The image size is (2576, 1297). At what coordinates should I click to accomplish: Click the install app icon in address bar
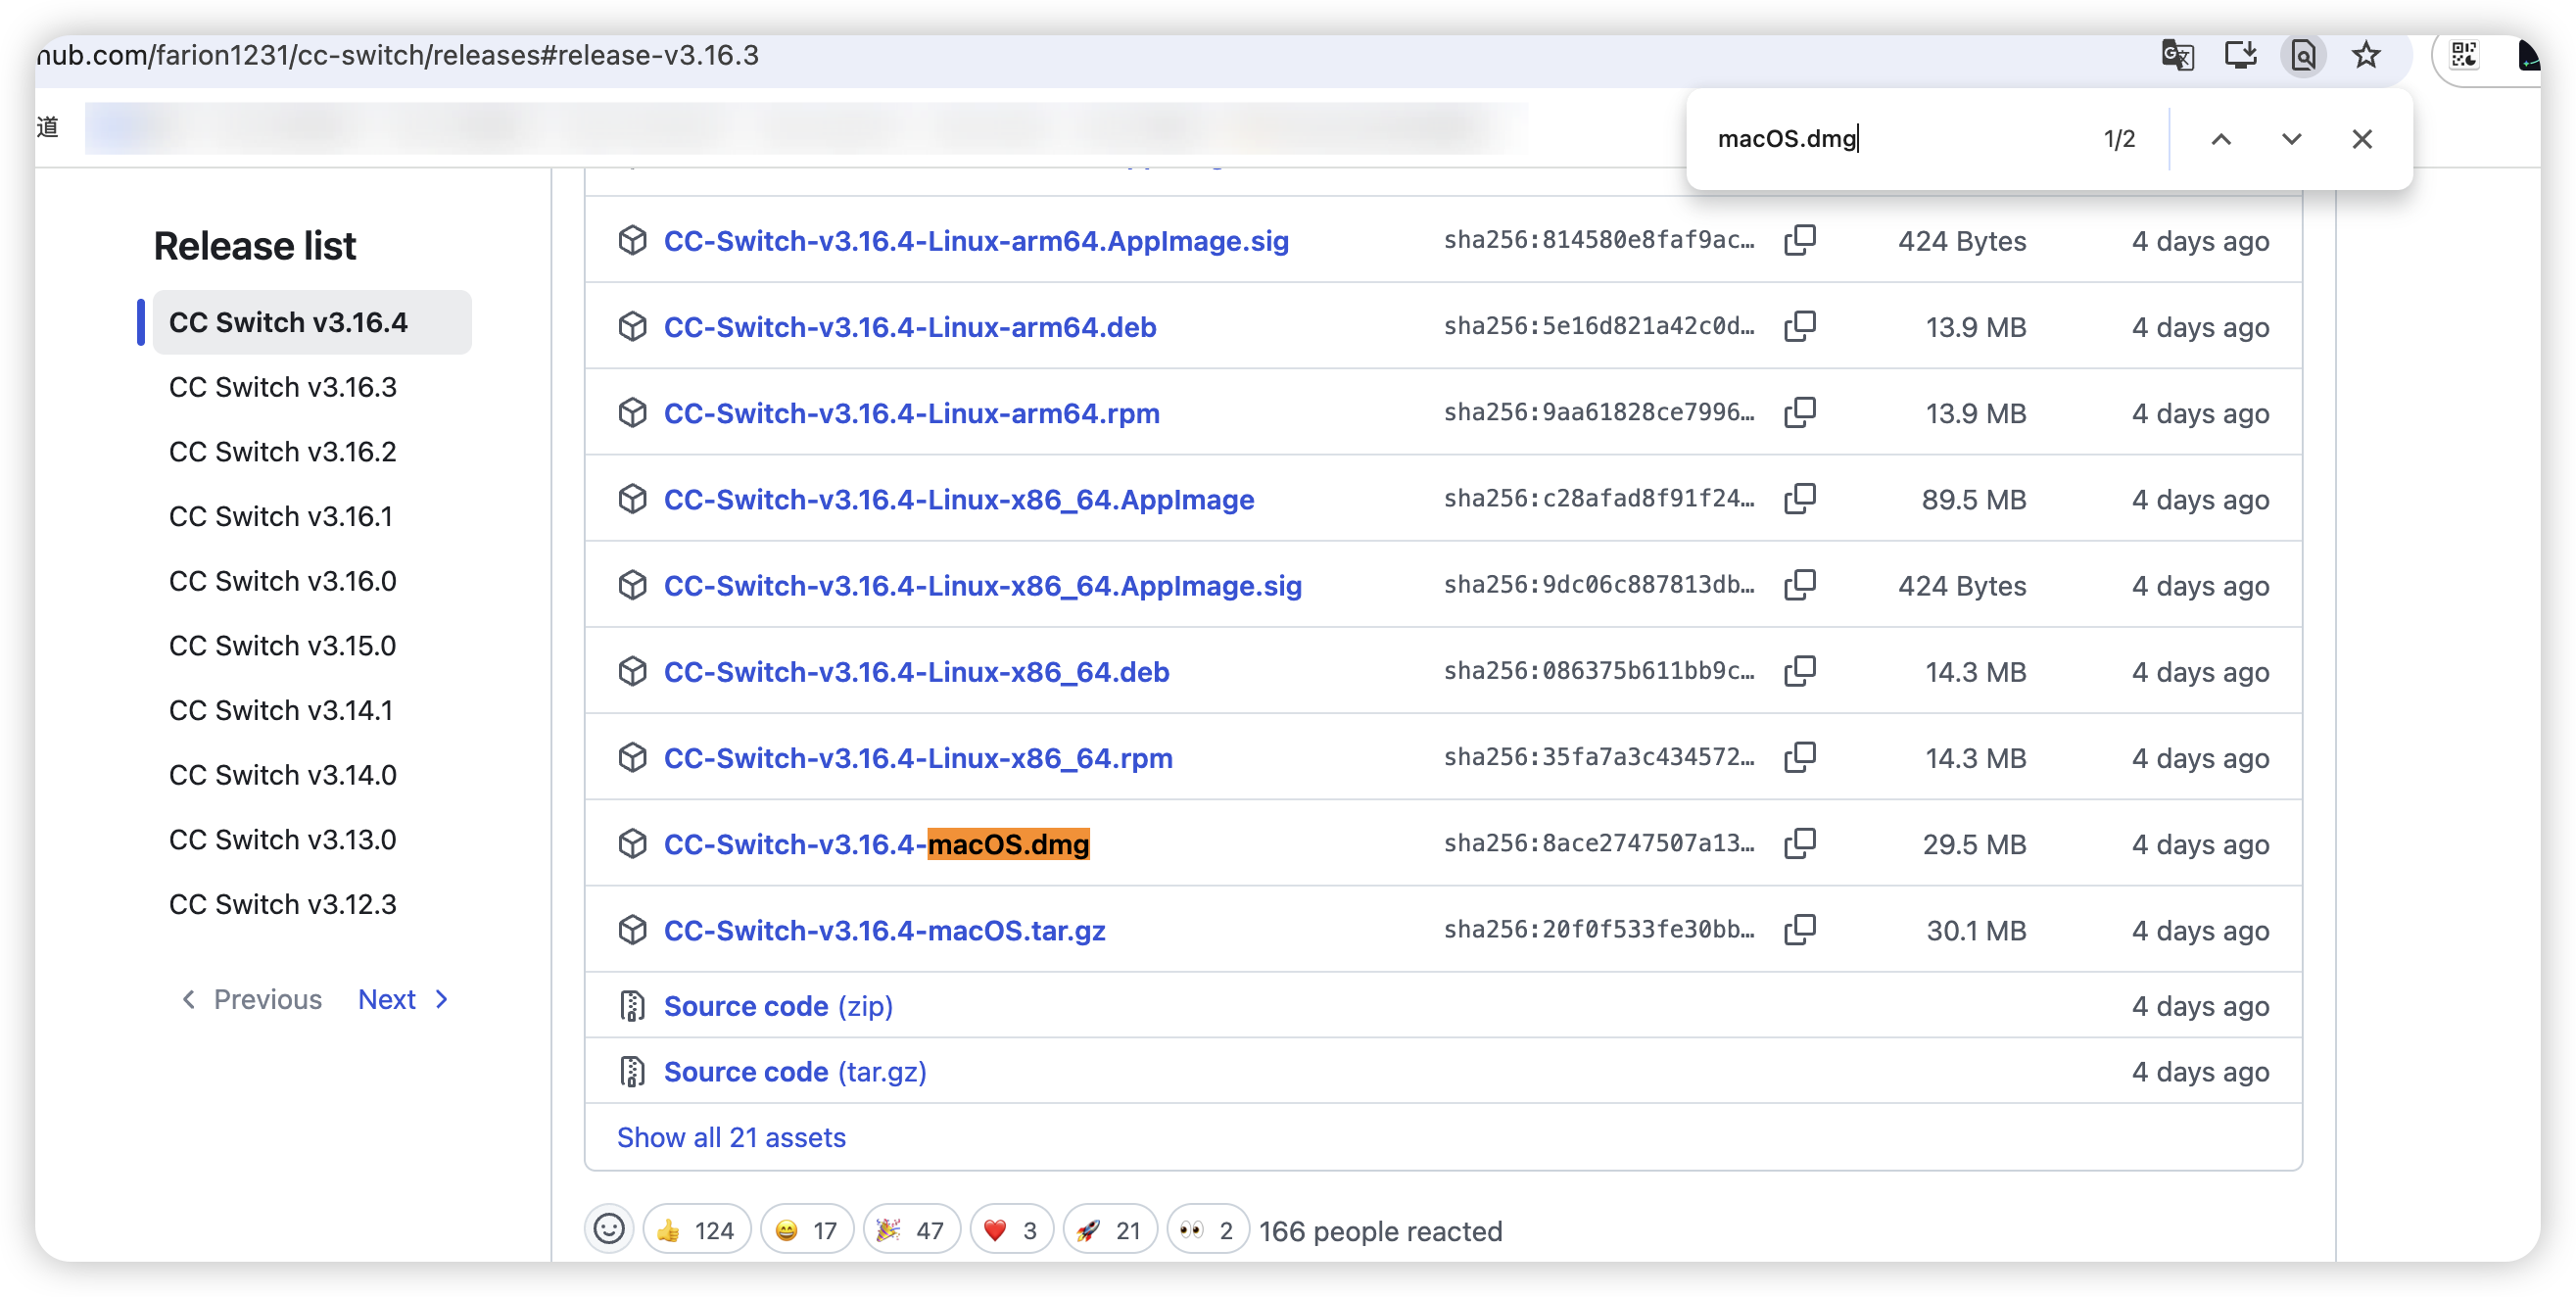2240,55
